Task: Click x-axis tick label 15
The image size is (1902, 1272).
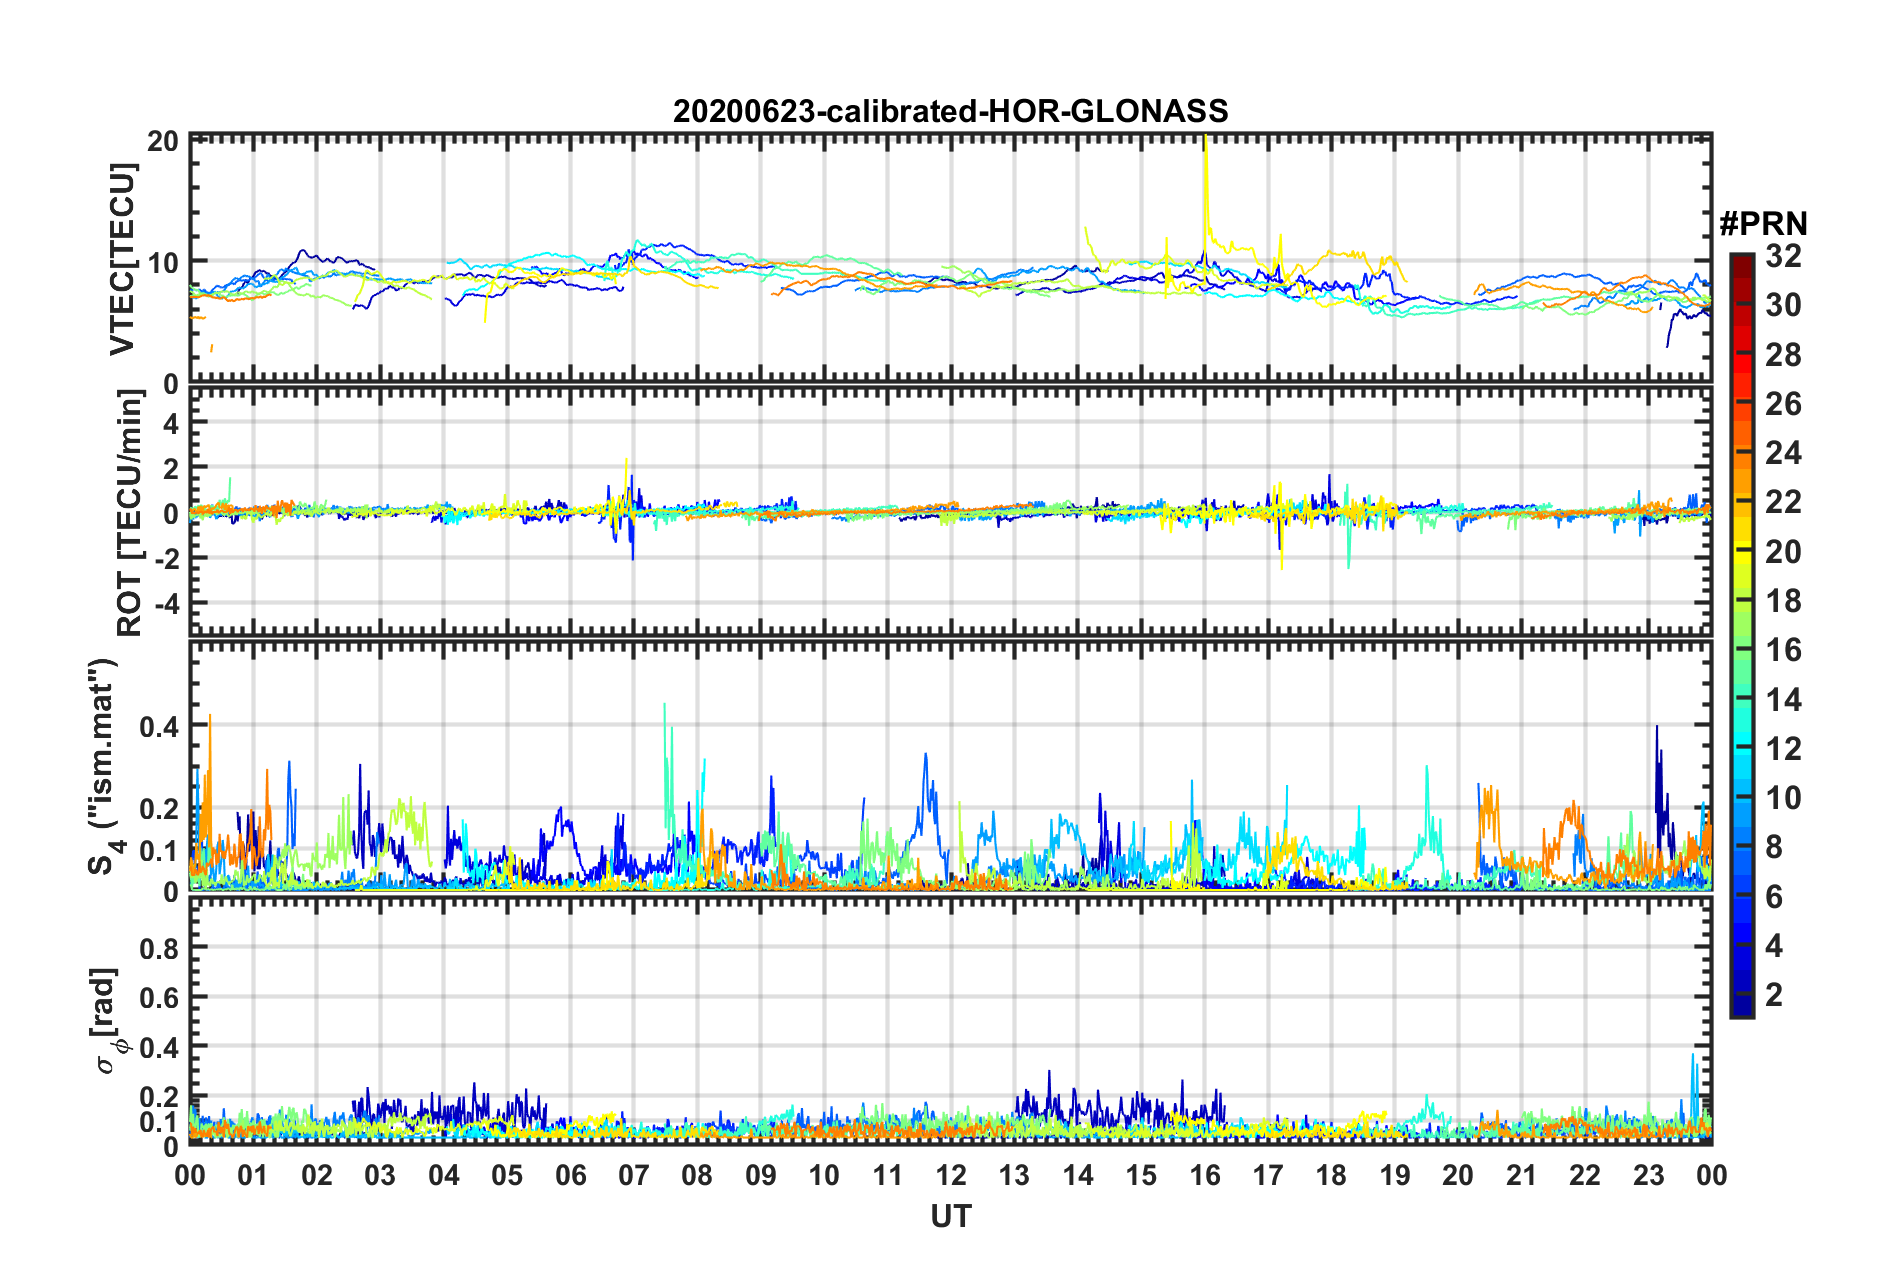Action: (1141, 1175)
